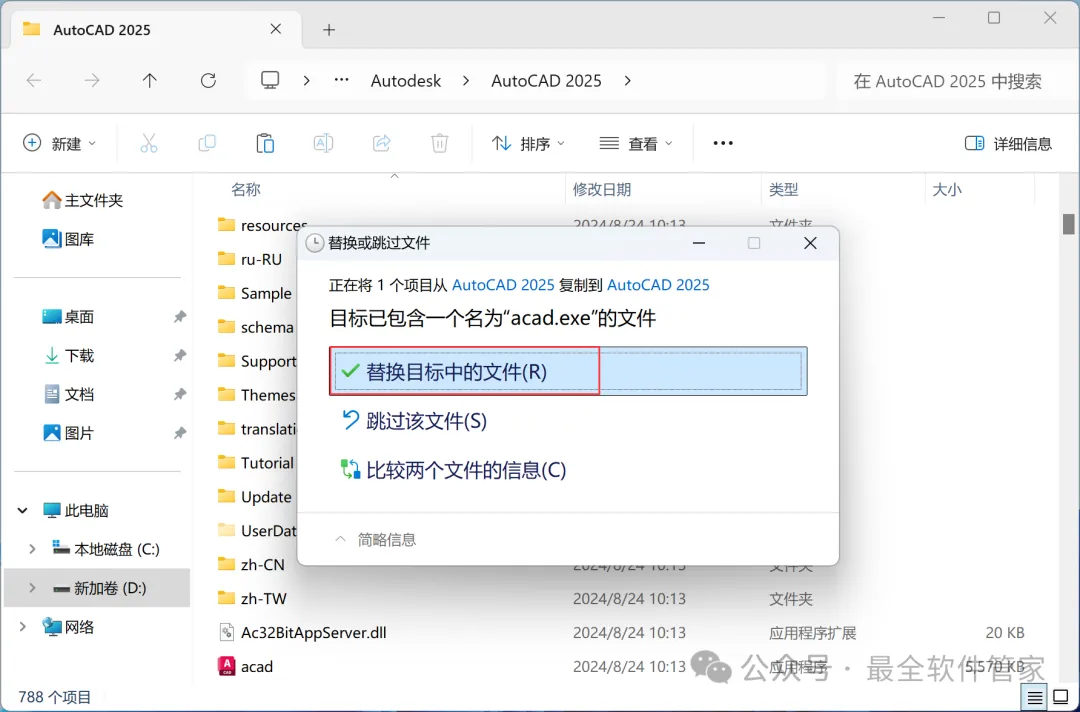Close the AutoCAD 2025 tab
The width and height of the screenshot is (1080, 712).
point(276,29)
